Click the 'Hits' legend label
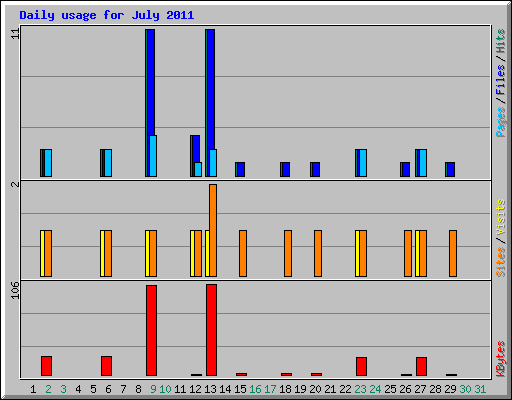The image size is (512, 400). [x=500, y=41]
